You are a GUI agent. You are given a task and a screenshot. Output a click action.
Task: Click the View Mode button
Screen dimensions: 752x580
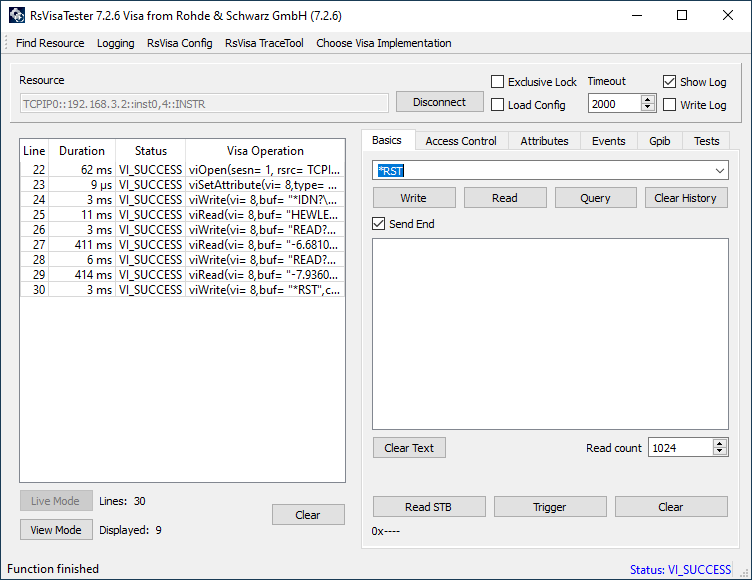(x=56, y=530)
